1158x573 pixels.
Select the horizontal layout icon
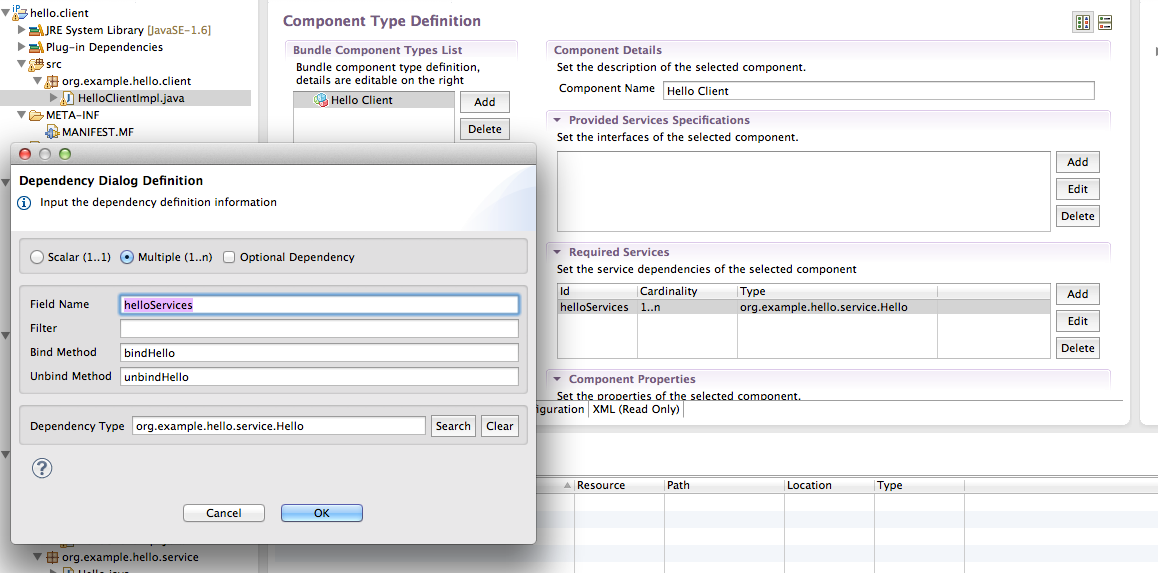(1083, 23)
